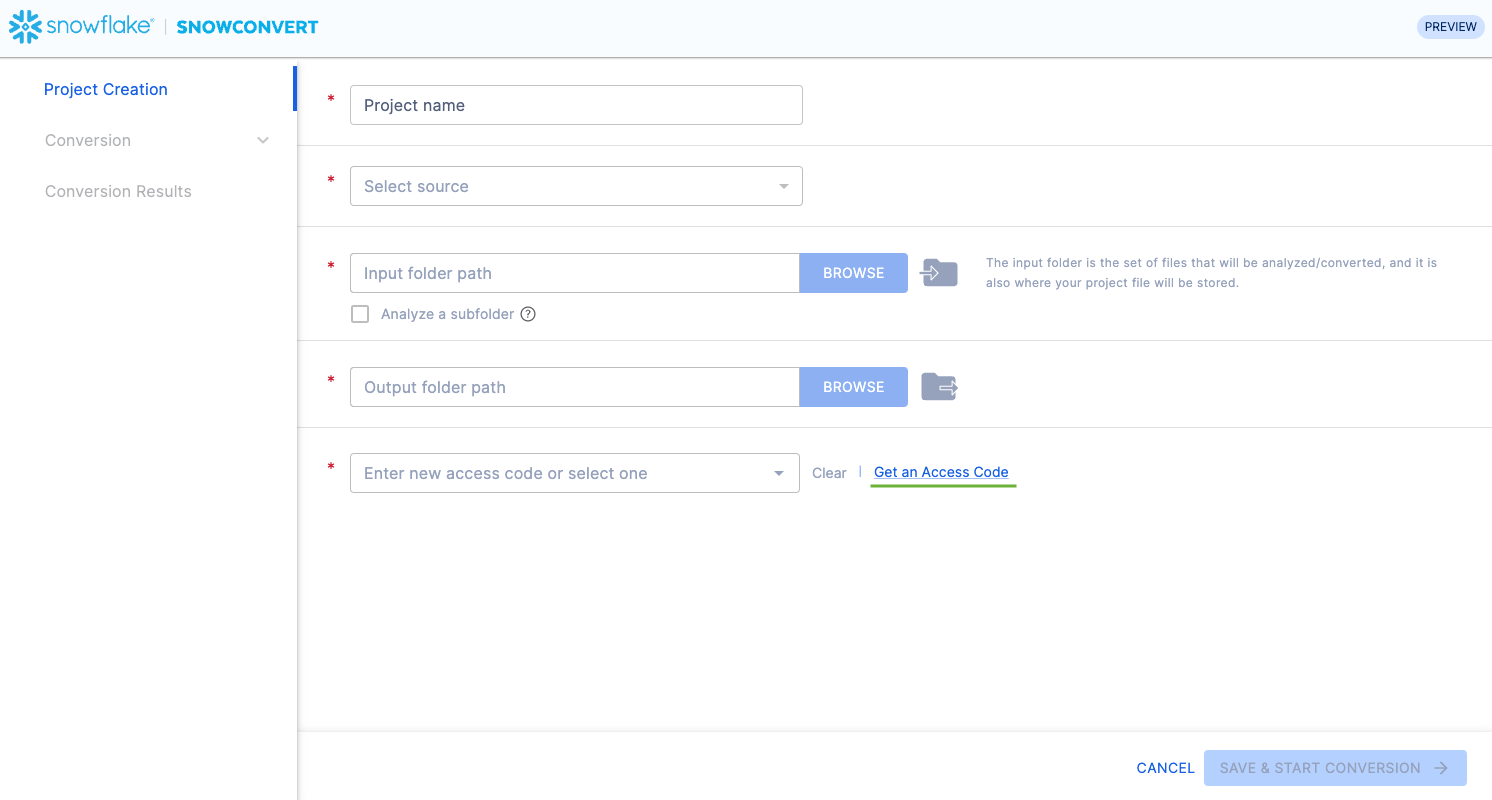Viewport: 1492px width, 800px height.
Task: Click the subfolder help question mark icon
Action: 528,314
